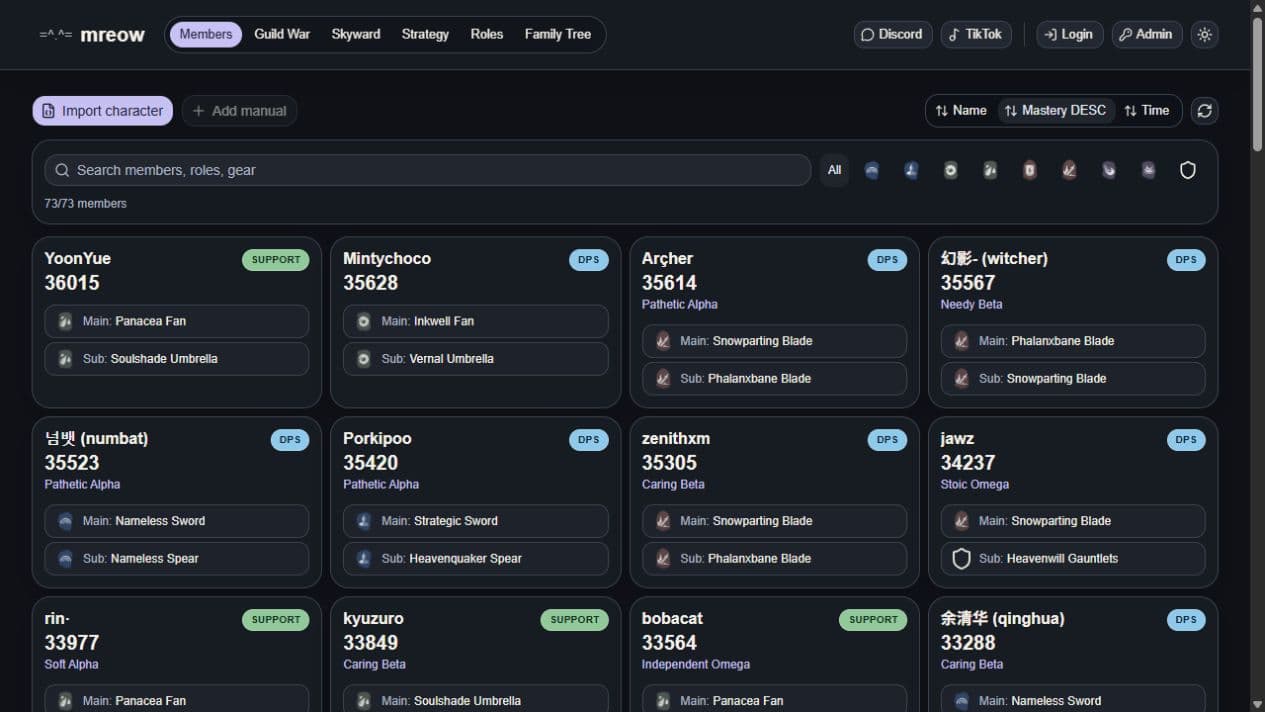Click the DPS badge on Mintychoco's card
The width and height of the screenshot is (1265, 712).
(x=589, y=260)
